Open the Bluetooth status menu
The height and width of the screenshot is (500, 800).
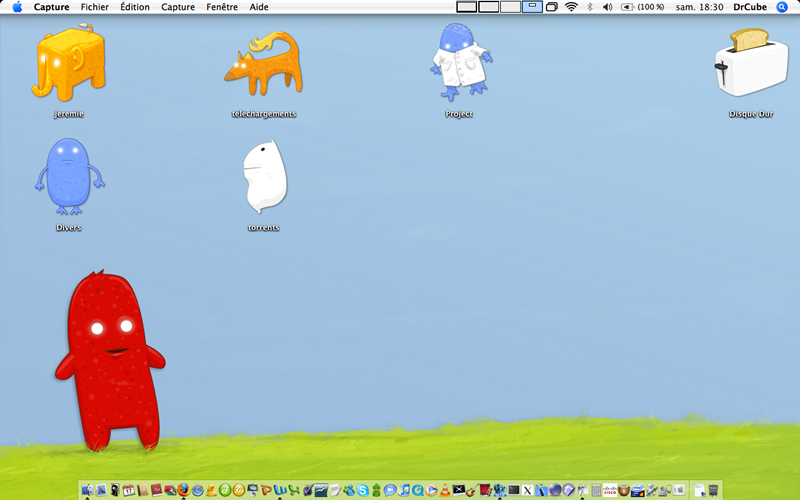590,7
